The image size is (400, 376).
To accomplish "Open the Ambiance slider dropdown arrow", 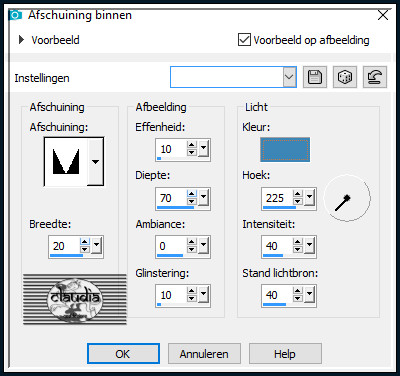I will coord(203,245).
